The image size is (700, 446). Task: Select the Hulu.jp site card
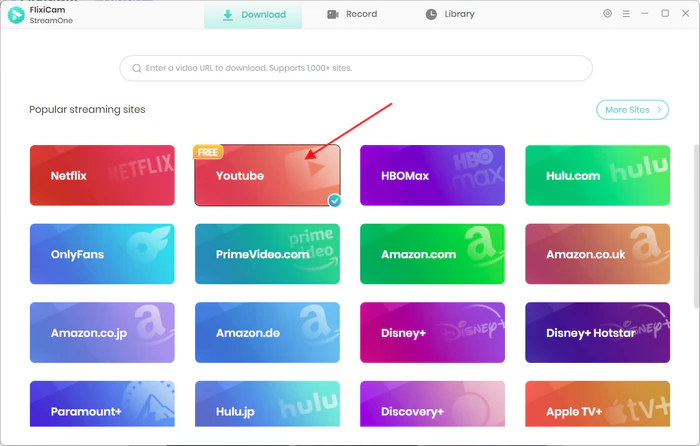pyautogui.click(x=267, y=404)
